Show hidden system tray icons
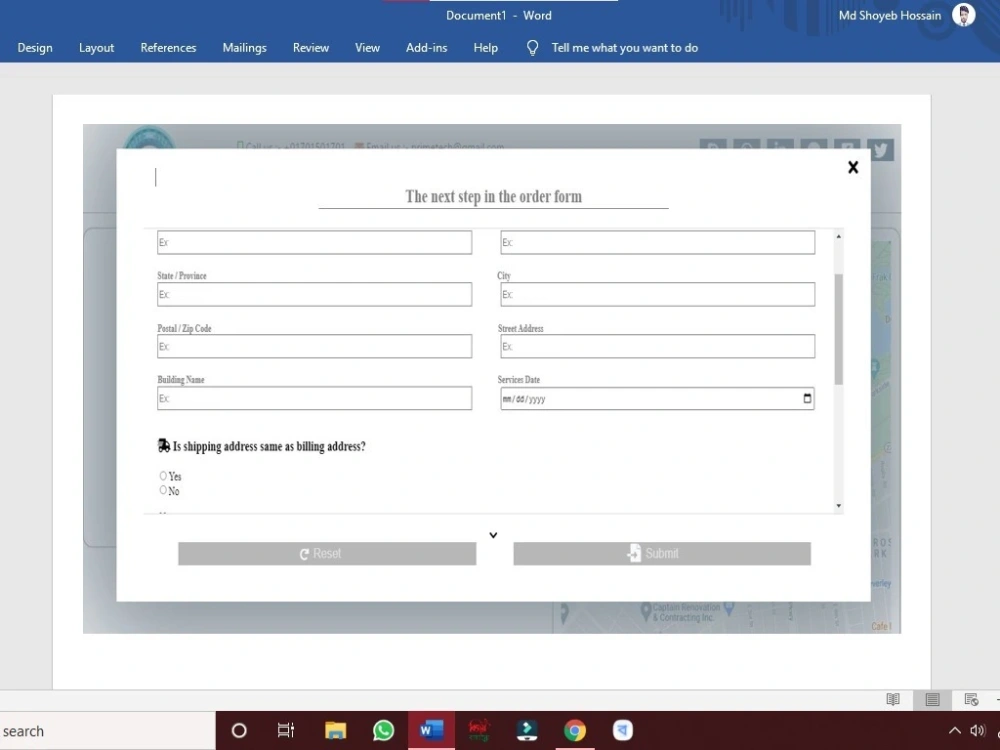The image size is (1000, 750). tap(955, 731)
